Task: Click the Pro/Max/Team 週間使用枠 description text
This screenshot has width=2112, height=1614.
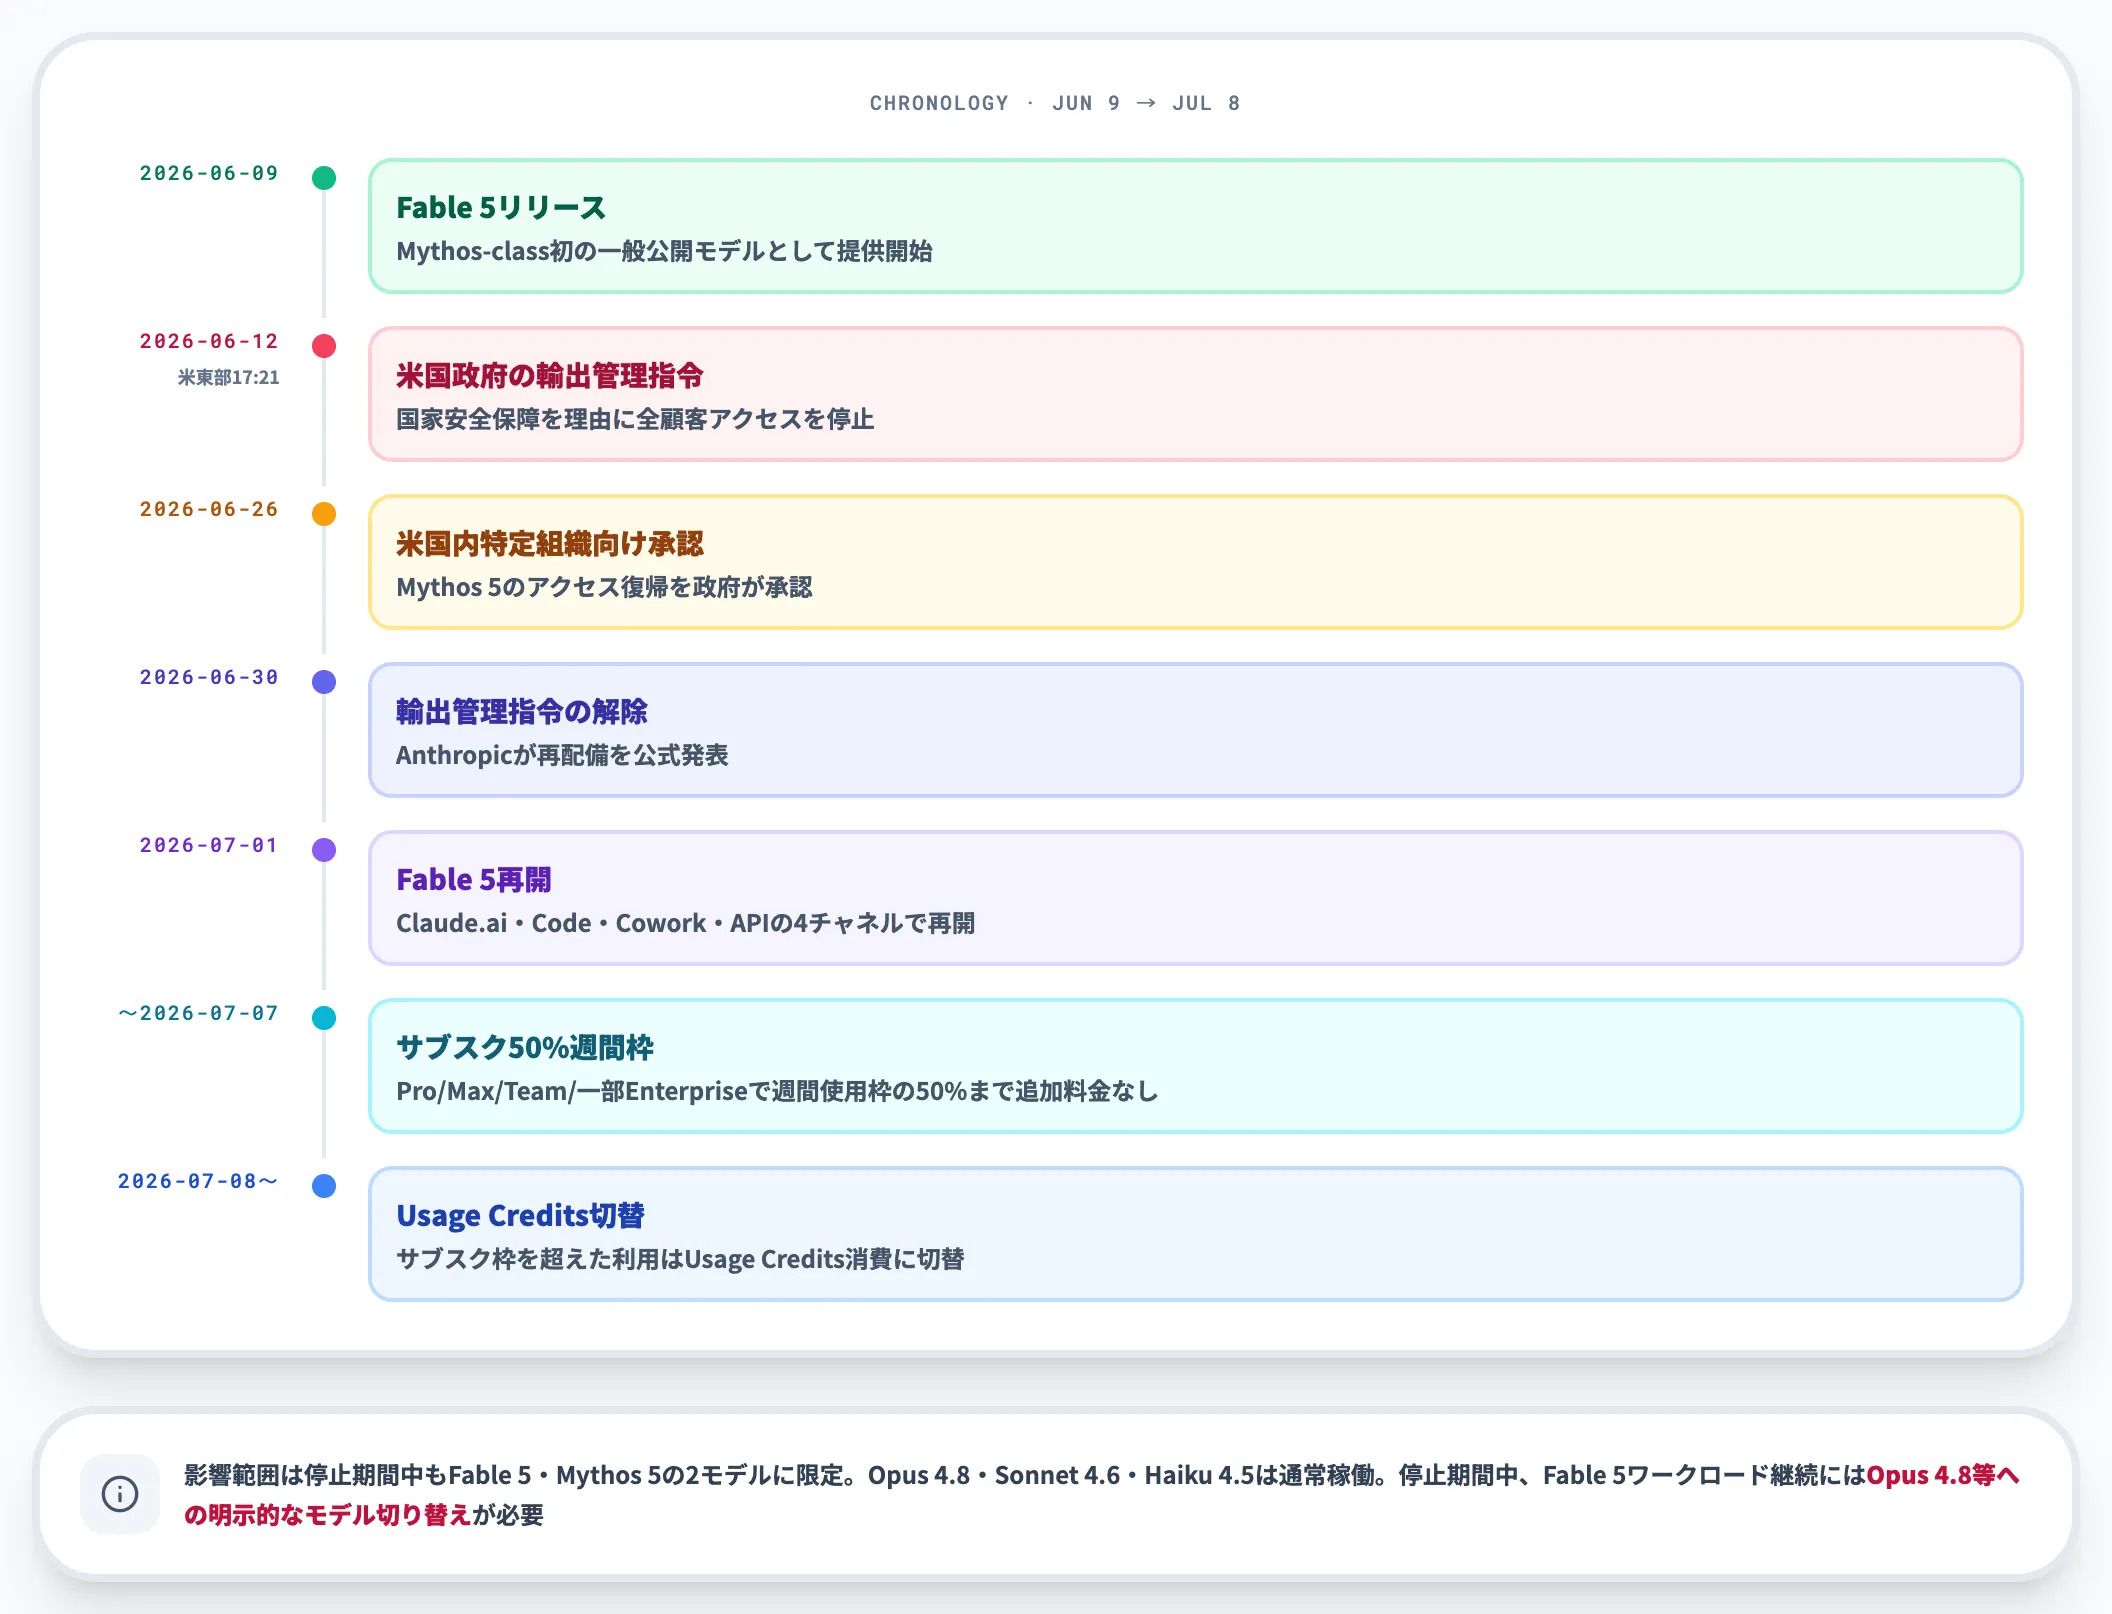Action: coord(777,1091)
